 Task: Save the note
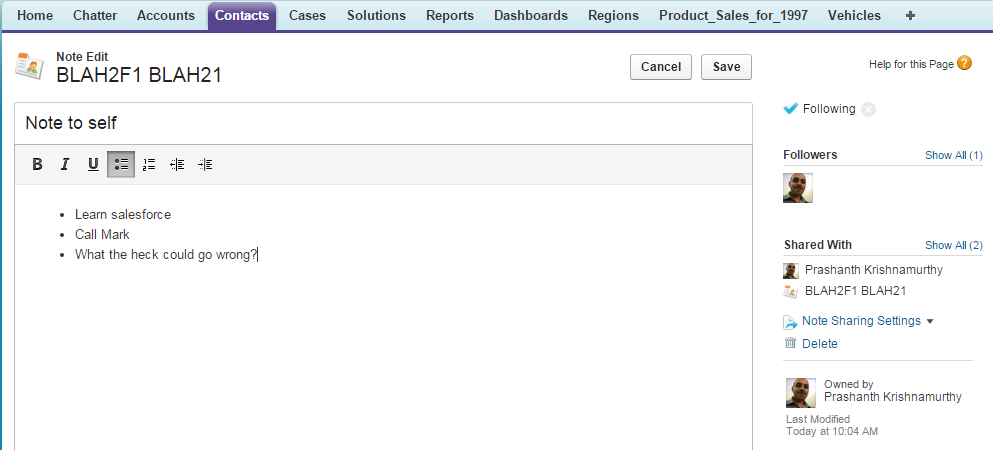pyautogui.click(x=726, y=67)
